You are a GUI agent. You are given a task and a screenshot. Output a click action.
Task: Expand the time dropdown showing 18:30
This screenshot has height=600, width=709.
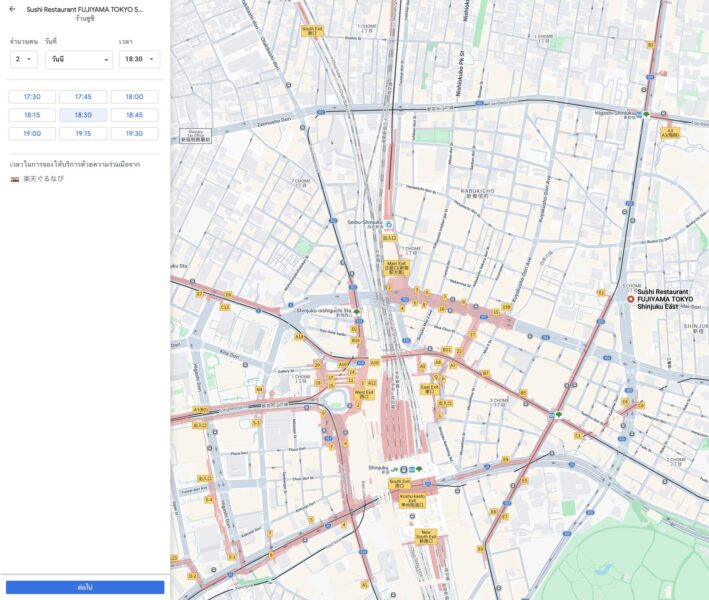tap(138, 60)
